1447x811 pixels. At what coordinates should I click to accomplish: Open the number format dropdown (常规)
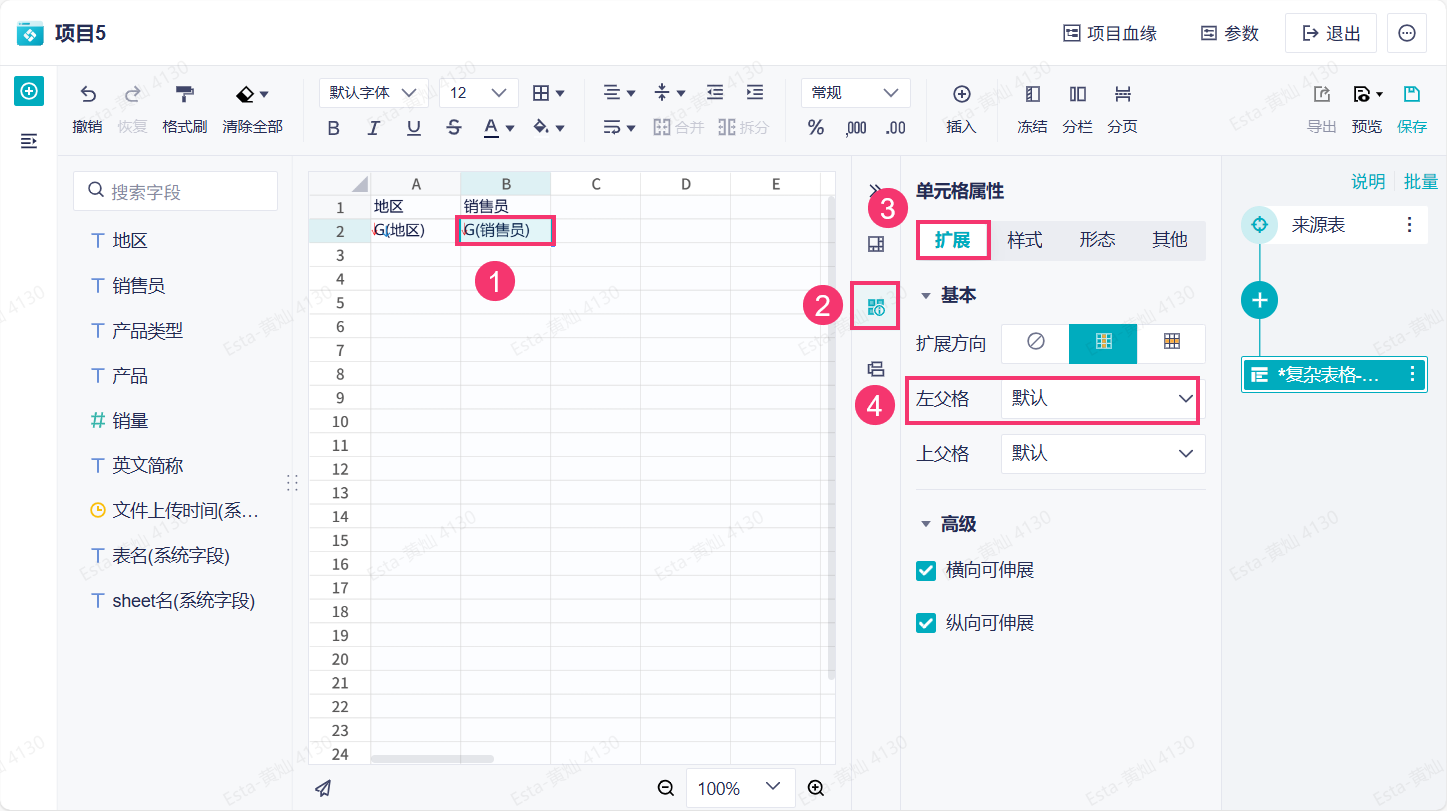[x=856, y=92]
